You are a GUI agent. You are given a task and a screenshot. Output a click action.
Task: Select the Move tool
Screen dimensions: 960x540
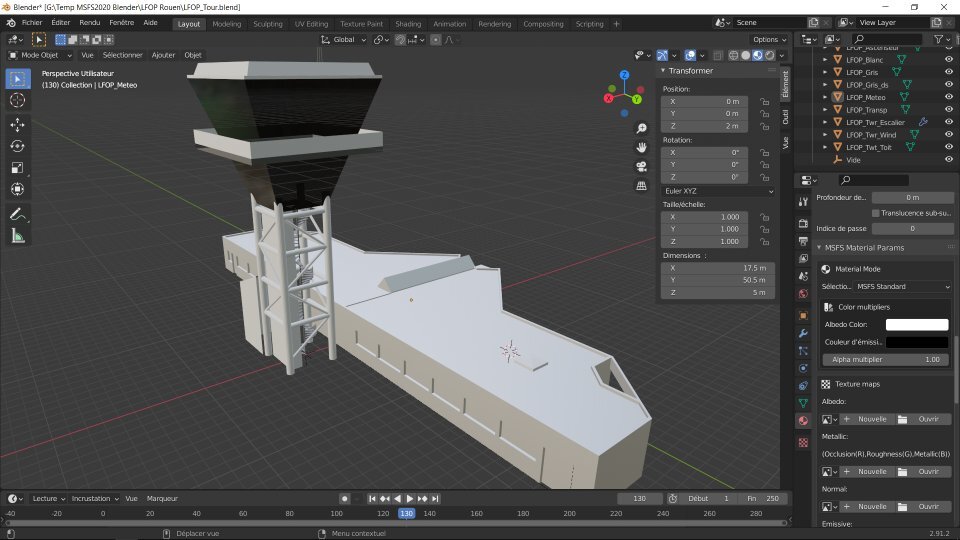point(18,125)
